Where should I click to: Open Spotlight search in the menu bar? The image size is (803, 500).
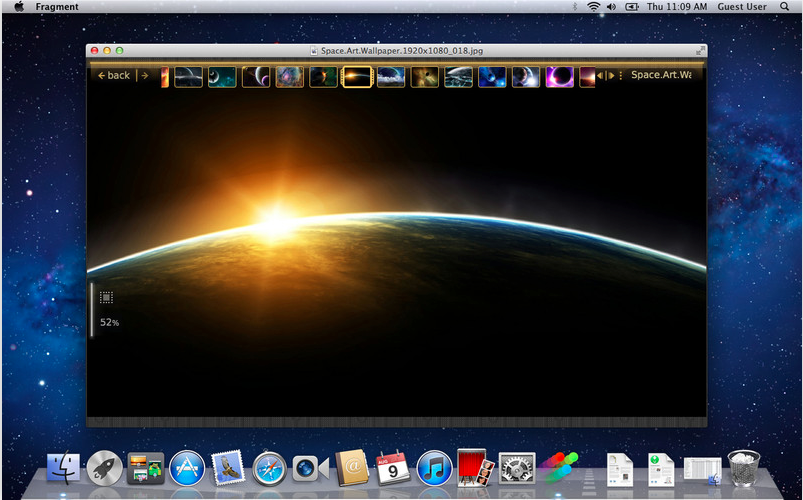tap(784, 7)
